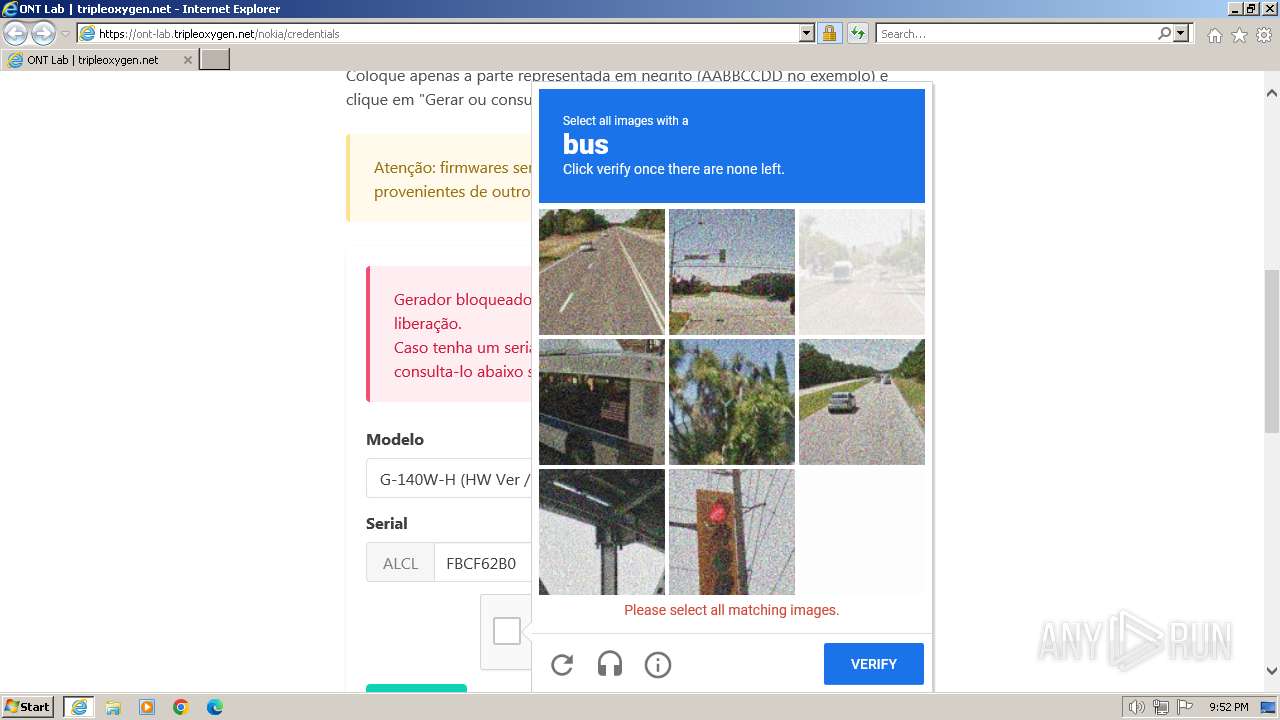Click the ALCL serial prefix label
The image size is (1280, 720).
(400, 563)
